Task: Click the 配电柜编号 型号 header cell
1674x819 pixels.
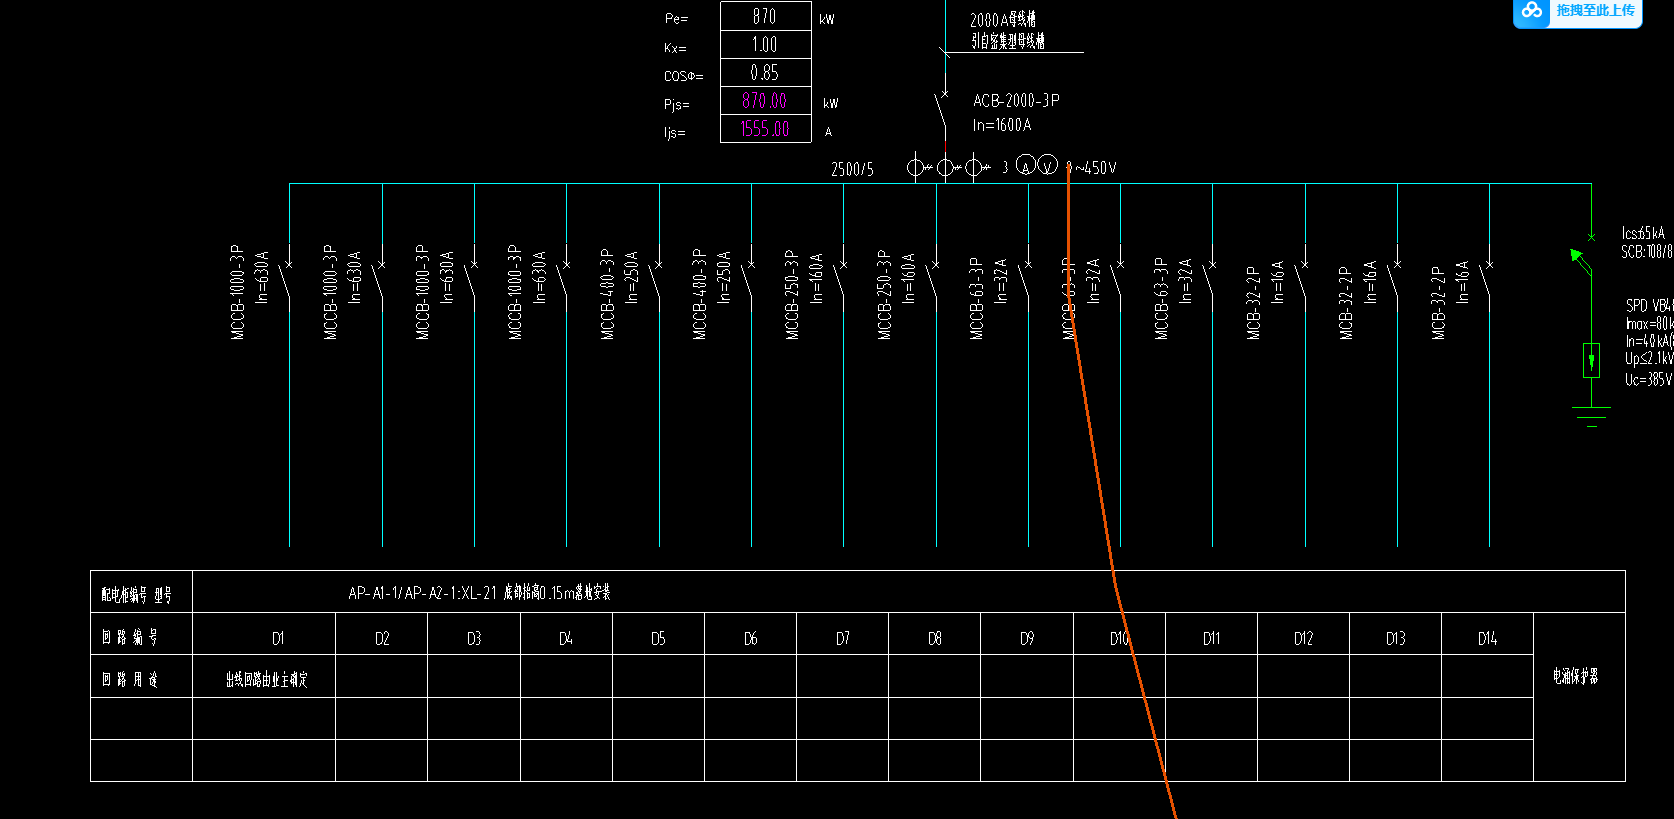Action: tap(141, 591)
